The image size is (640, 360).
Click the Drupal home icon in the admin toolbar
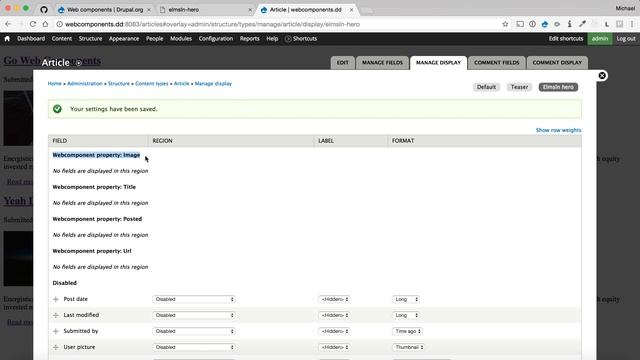click(7, 39)
